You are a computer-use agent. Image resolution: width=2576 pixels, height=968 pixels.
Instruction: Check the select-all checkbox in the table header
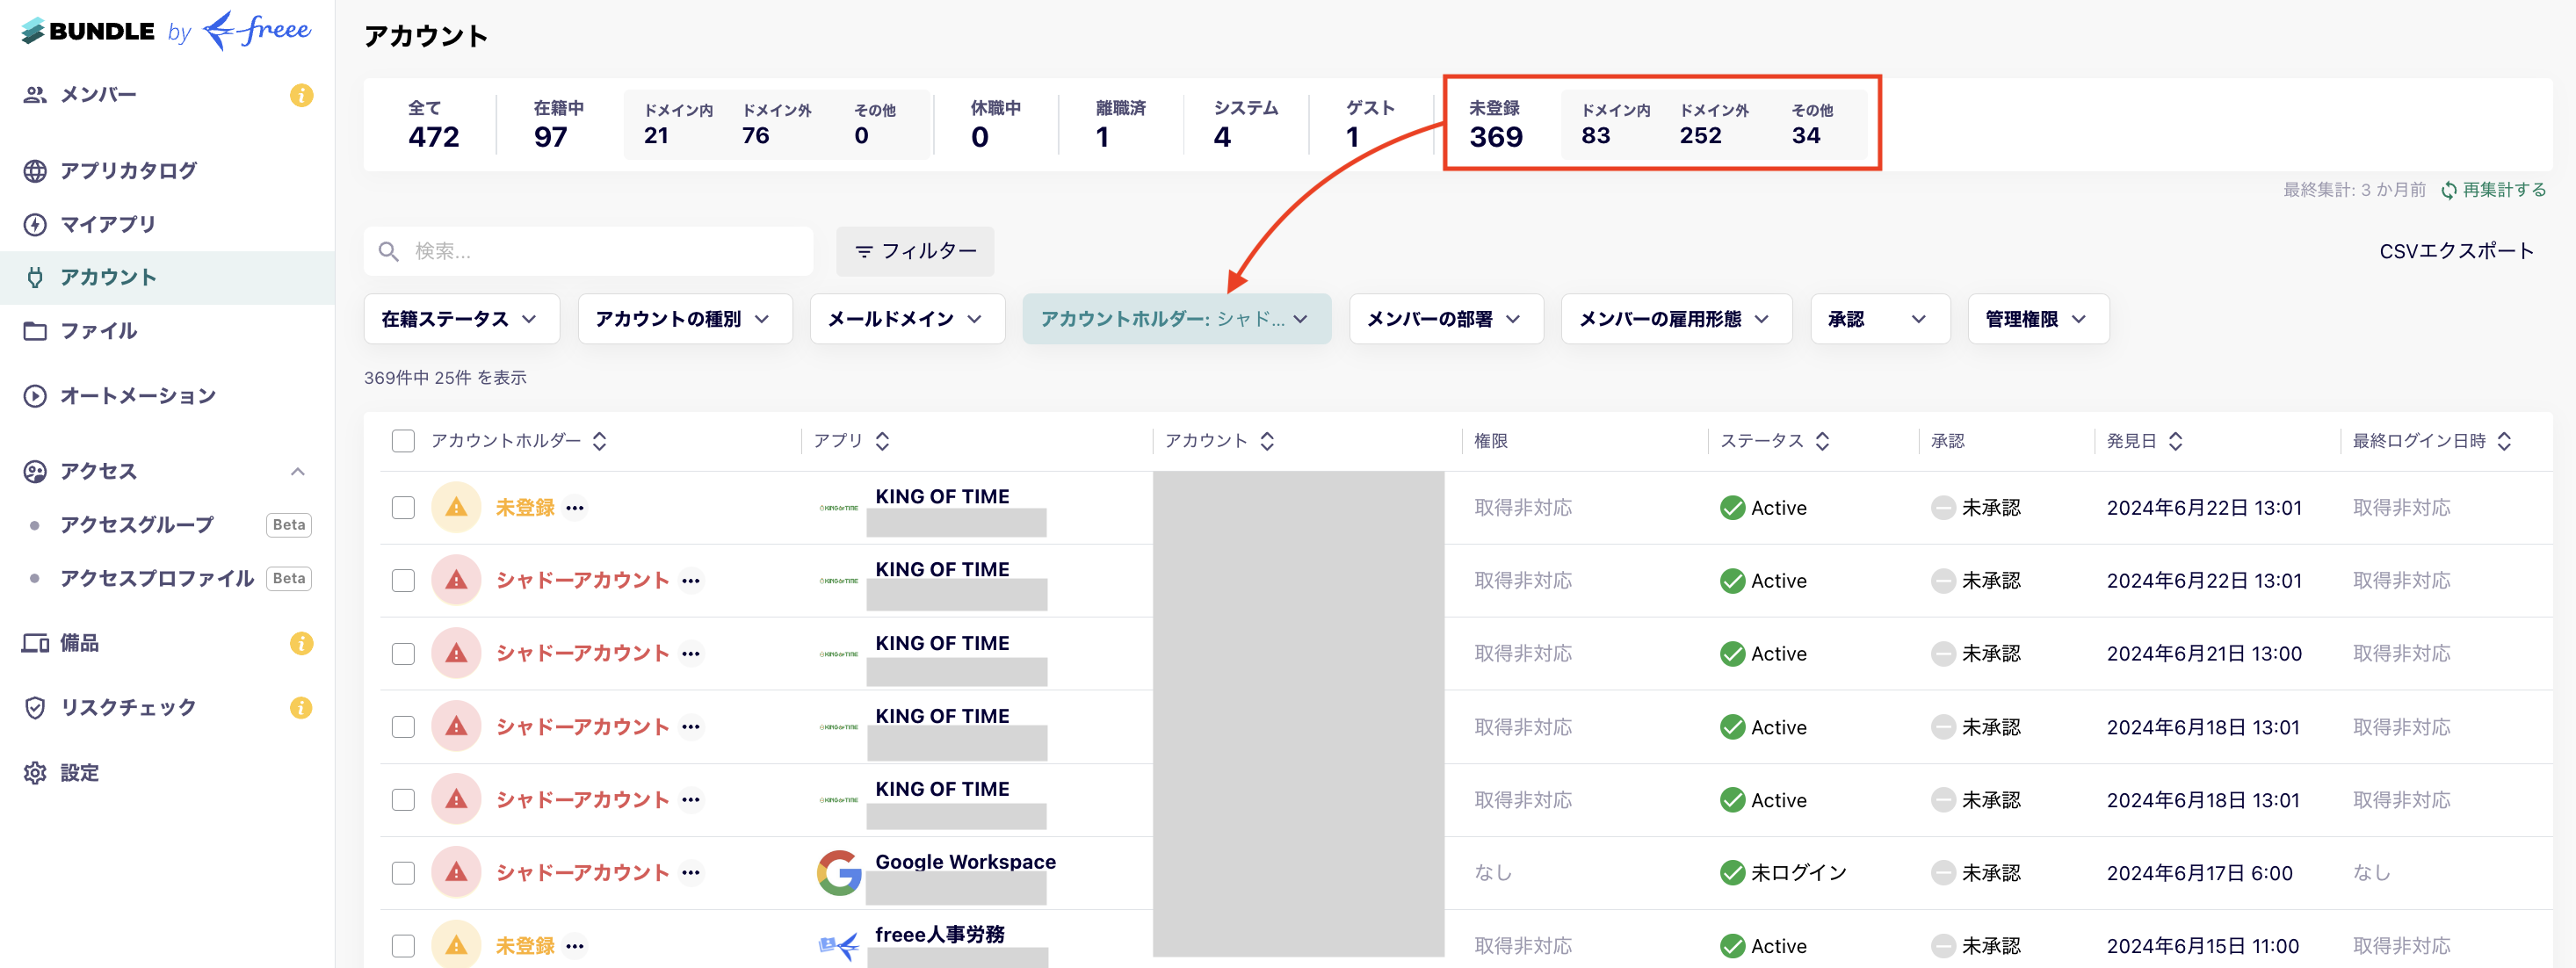403,440
